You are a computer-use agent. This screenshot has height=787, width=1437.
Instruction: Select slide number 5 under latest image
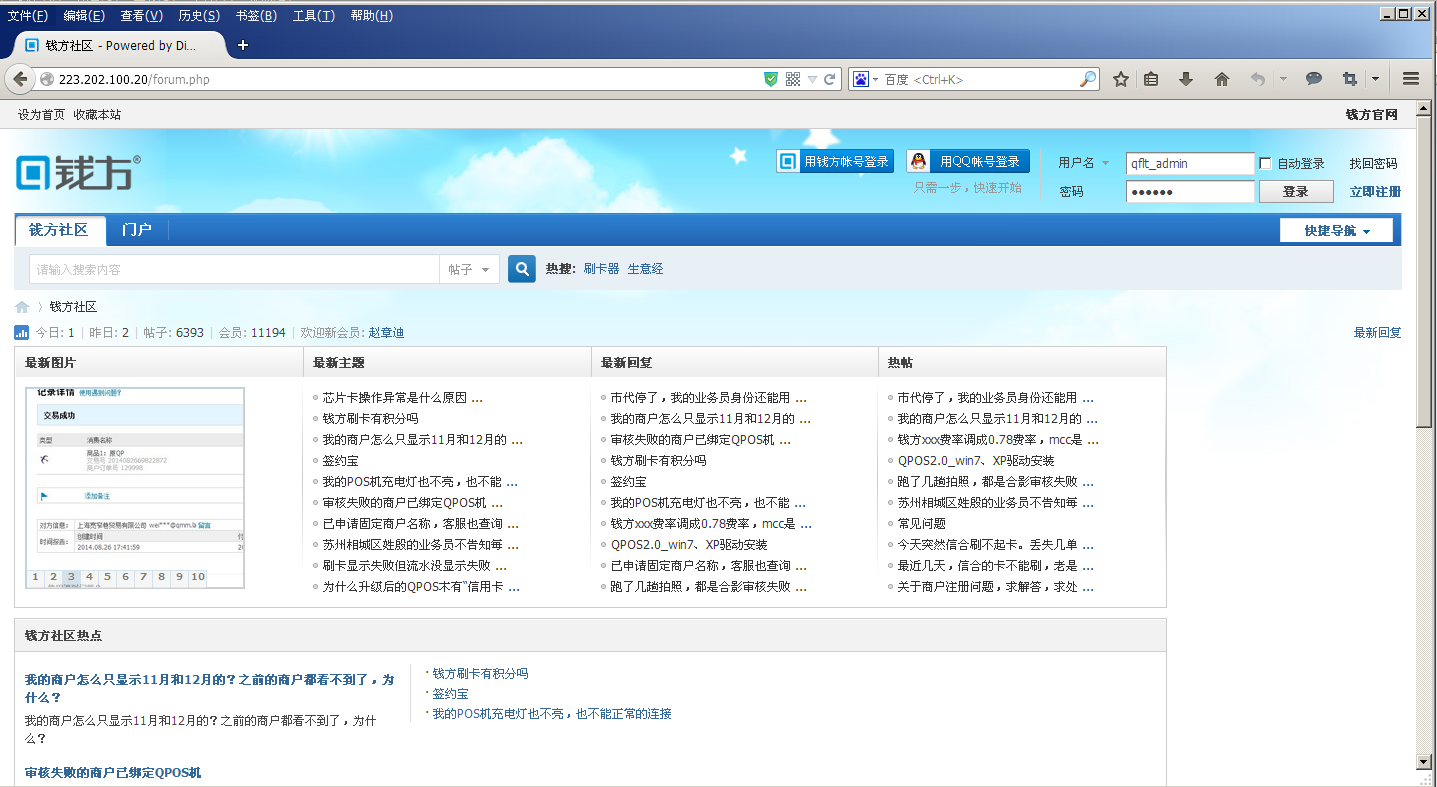pos(107,577)
